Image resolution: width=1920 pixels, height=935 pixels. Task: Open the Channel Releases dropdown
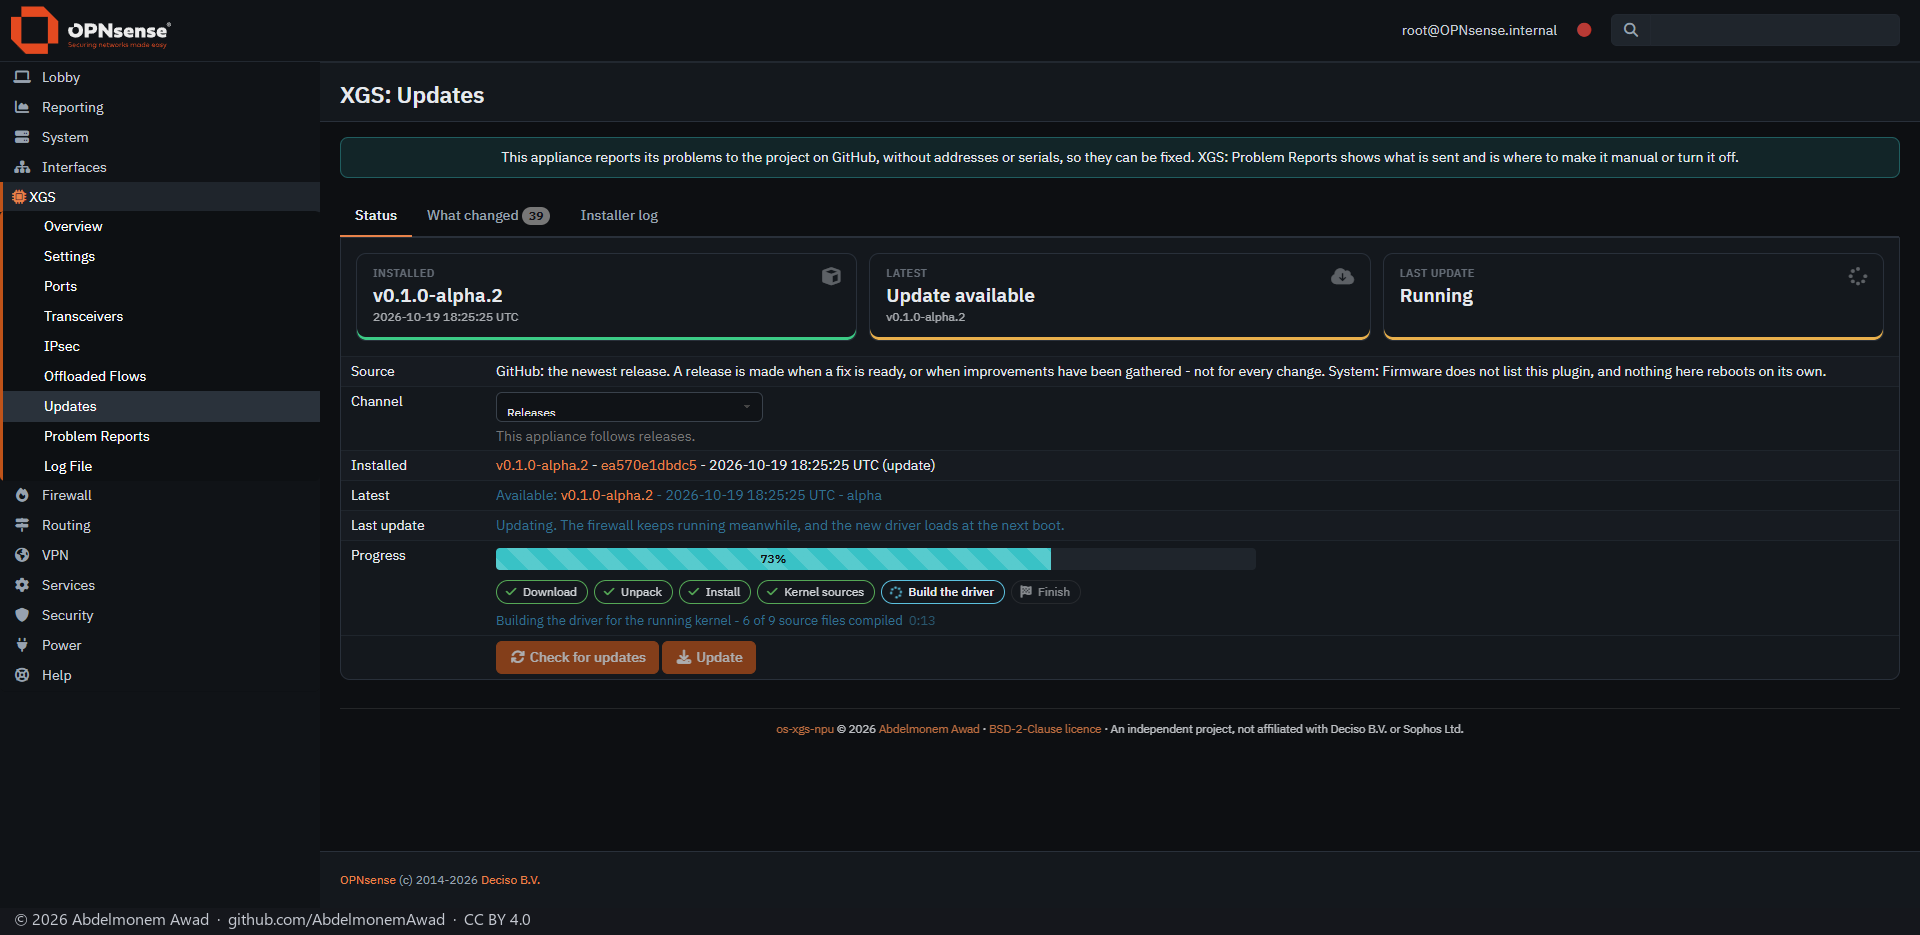click(x=629, y=407)
